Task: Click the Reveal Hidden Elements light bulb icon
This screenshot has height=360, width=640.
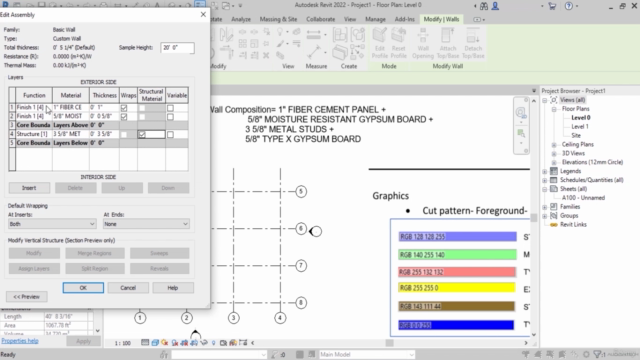Action: click(213, 343)
